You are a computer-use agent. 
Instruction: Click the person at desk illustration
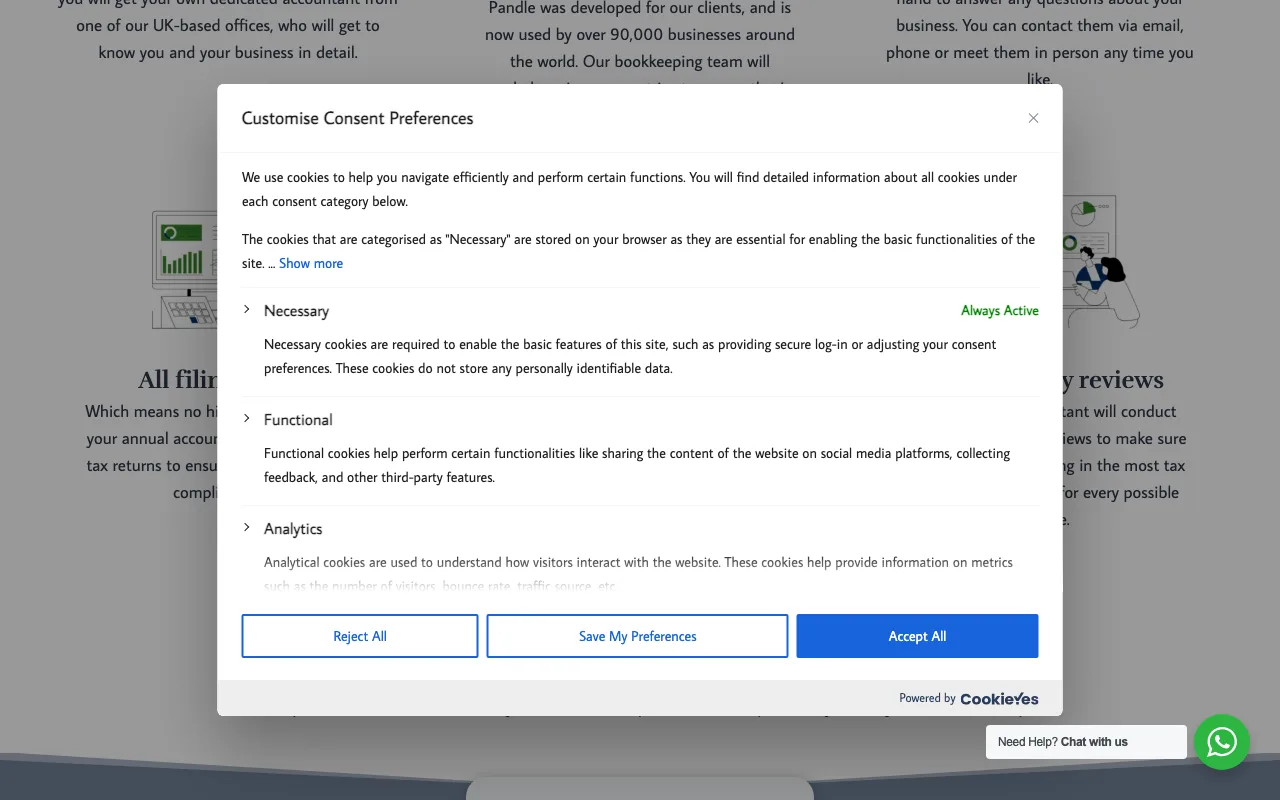1100,265
